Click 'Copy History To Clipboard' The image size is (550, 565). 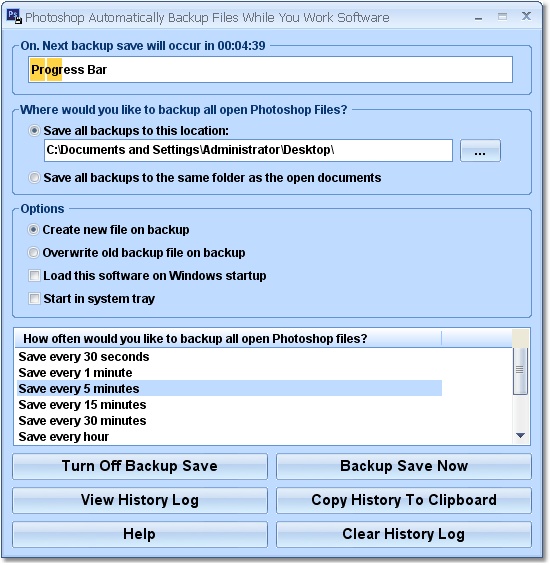point(404,500)
